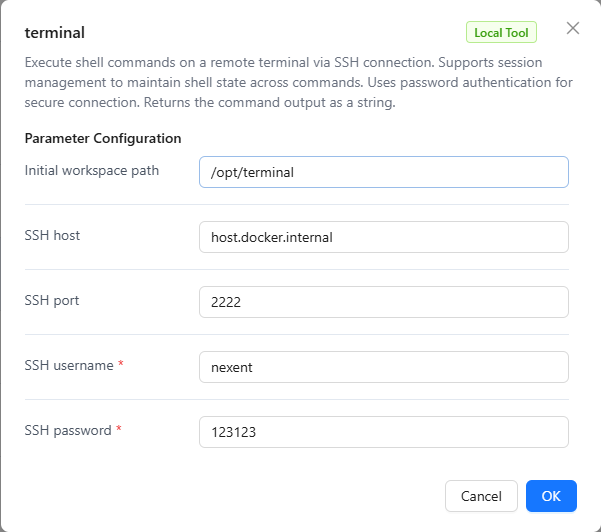Click the SSH password input
This screenshot has width=601, height=532.
coord(384,432)
